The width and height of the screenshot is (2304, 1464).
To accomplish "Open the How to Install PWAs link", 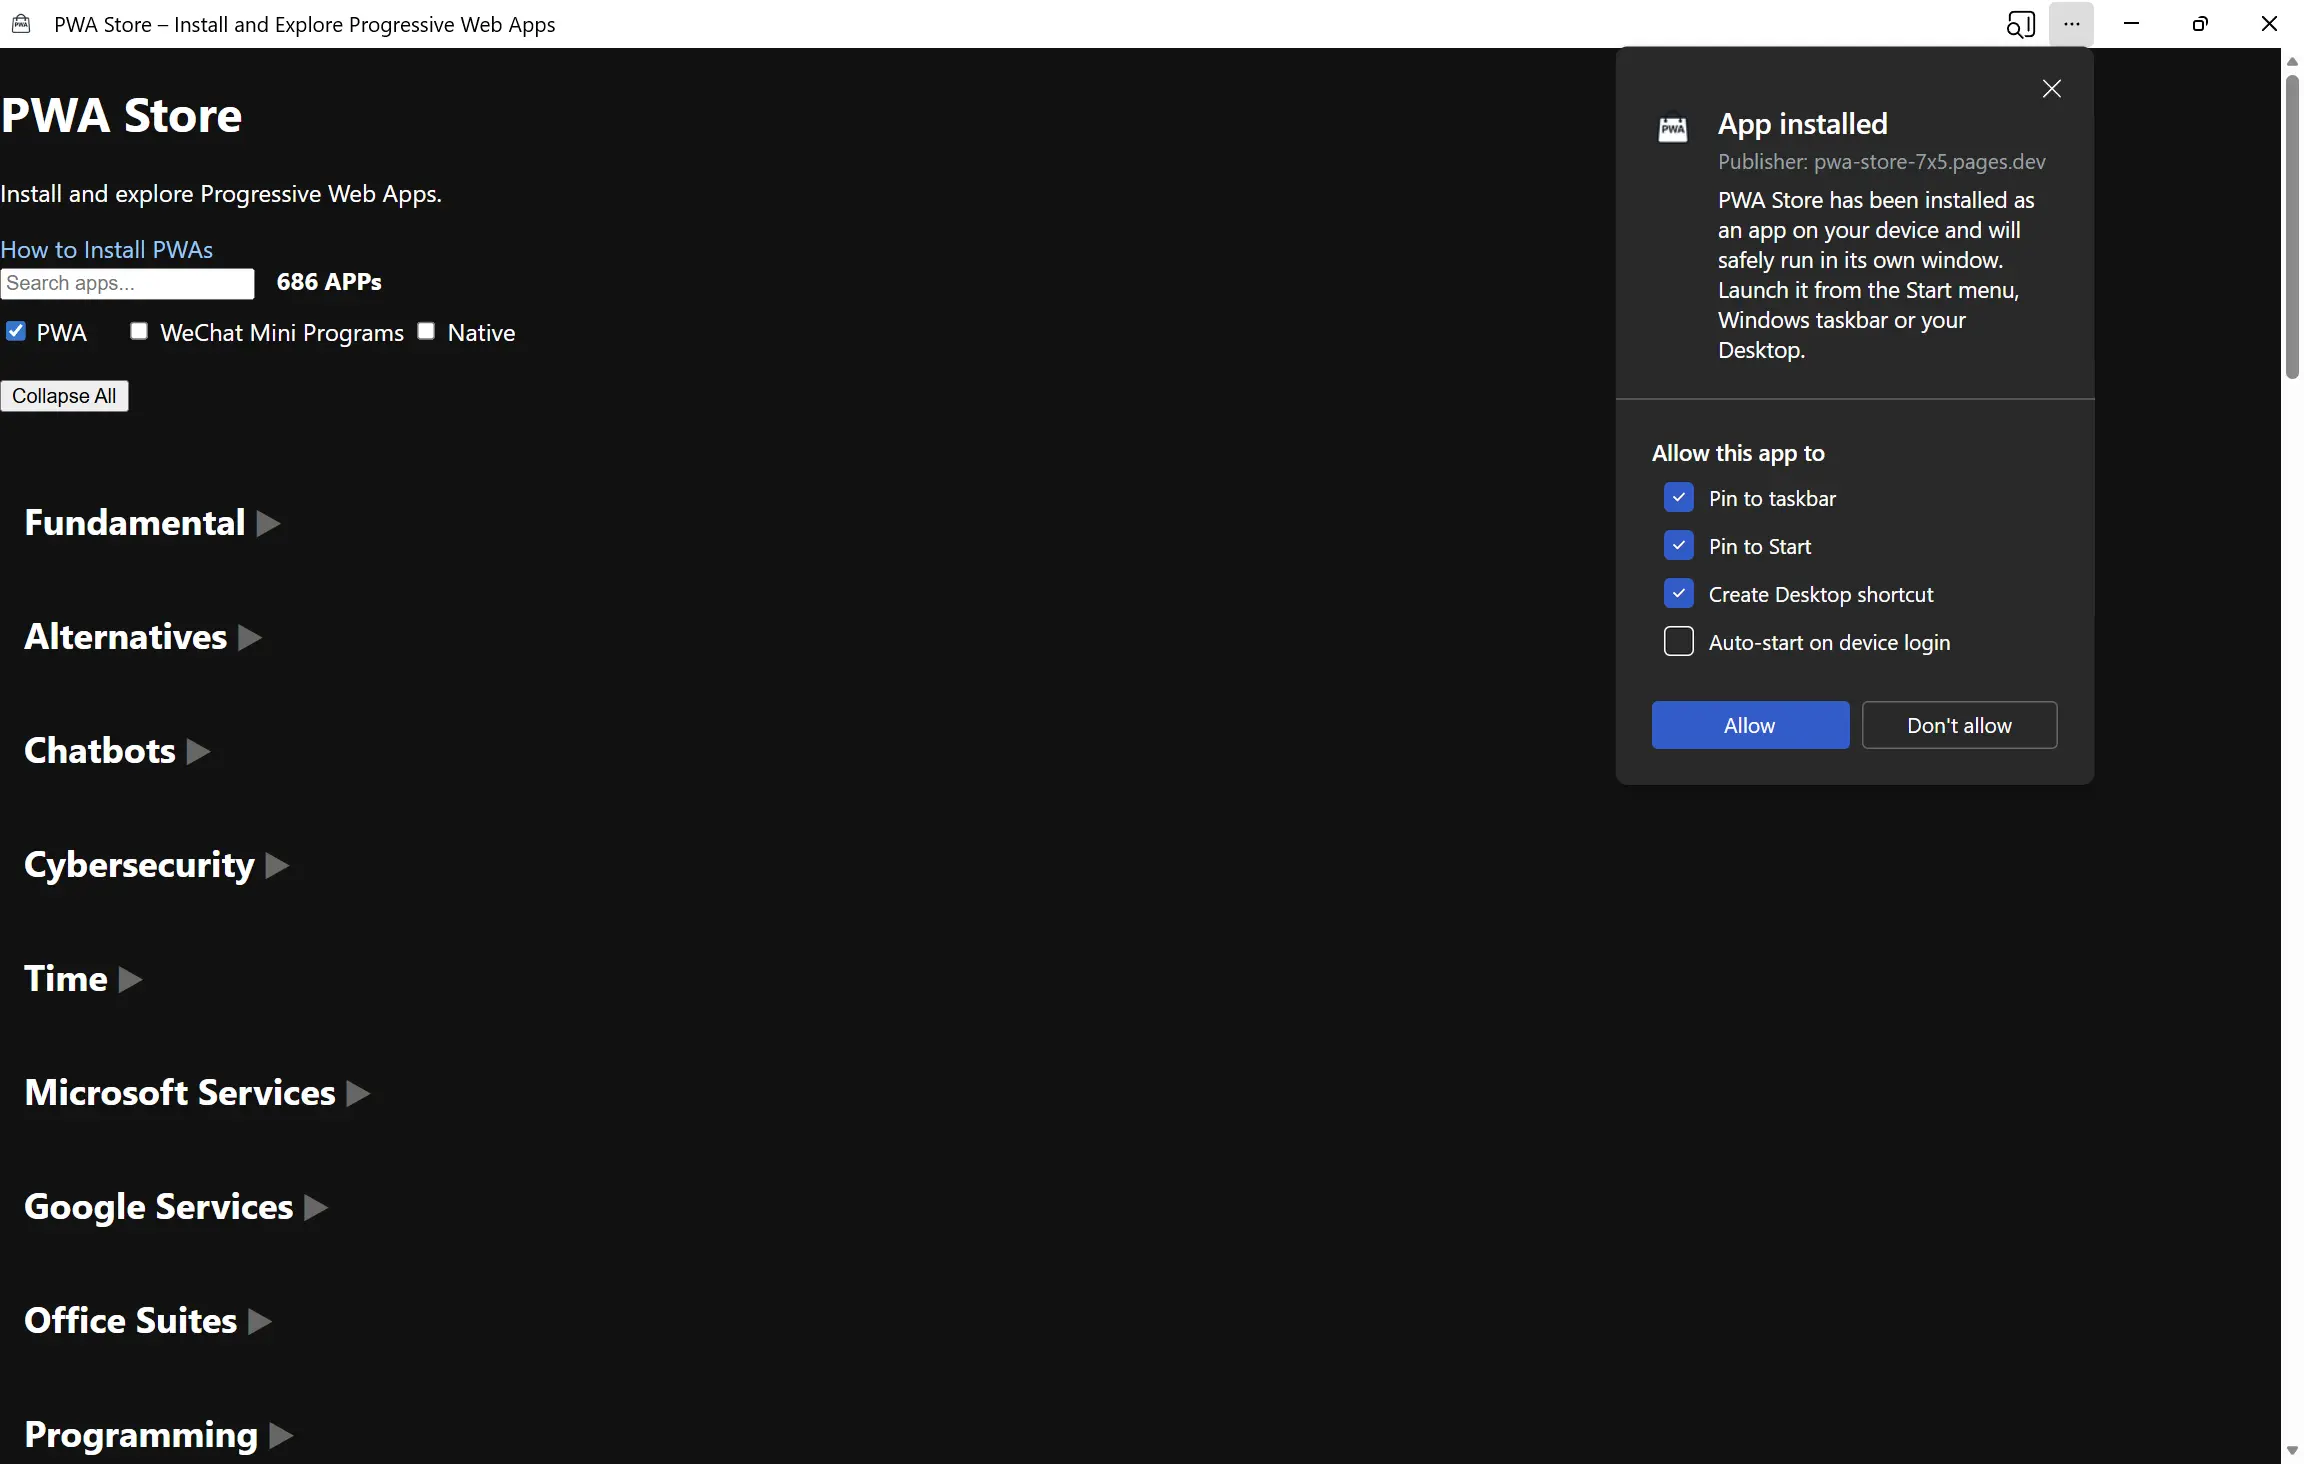I will coord(107,249).
